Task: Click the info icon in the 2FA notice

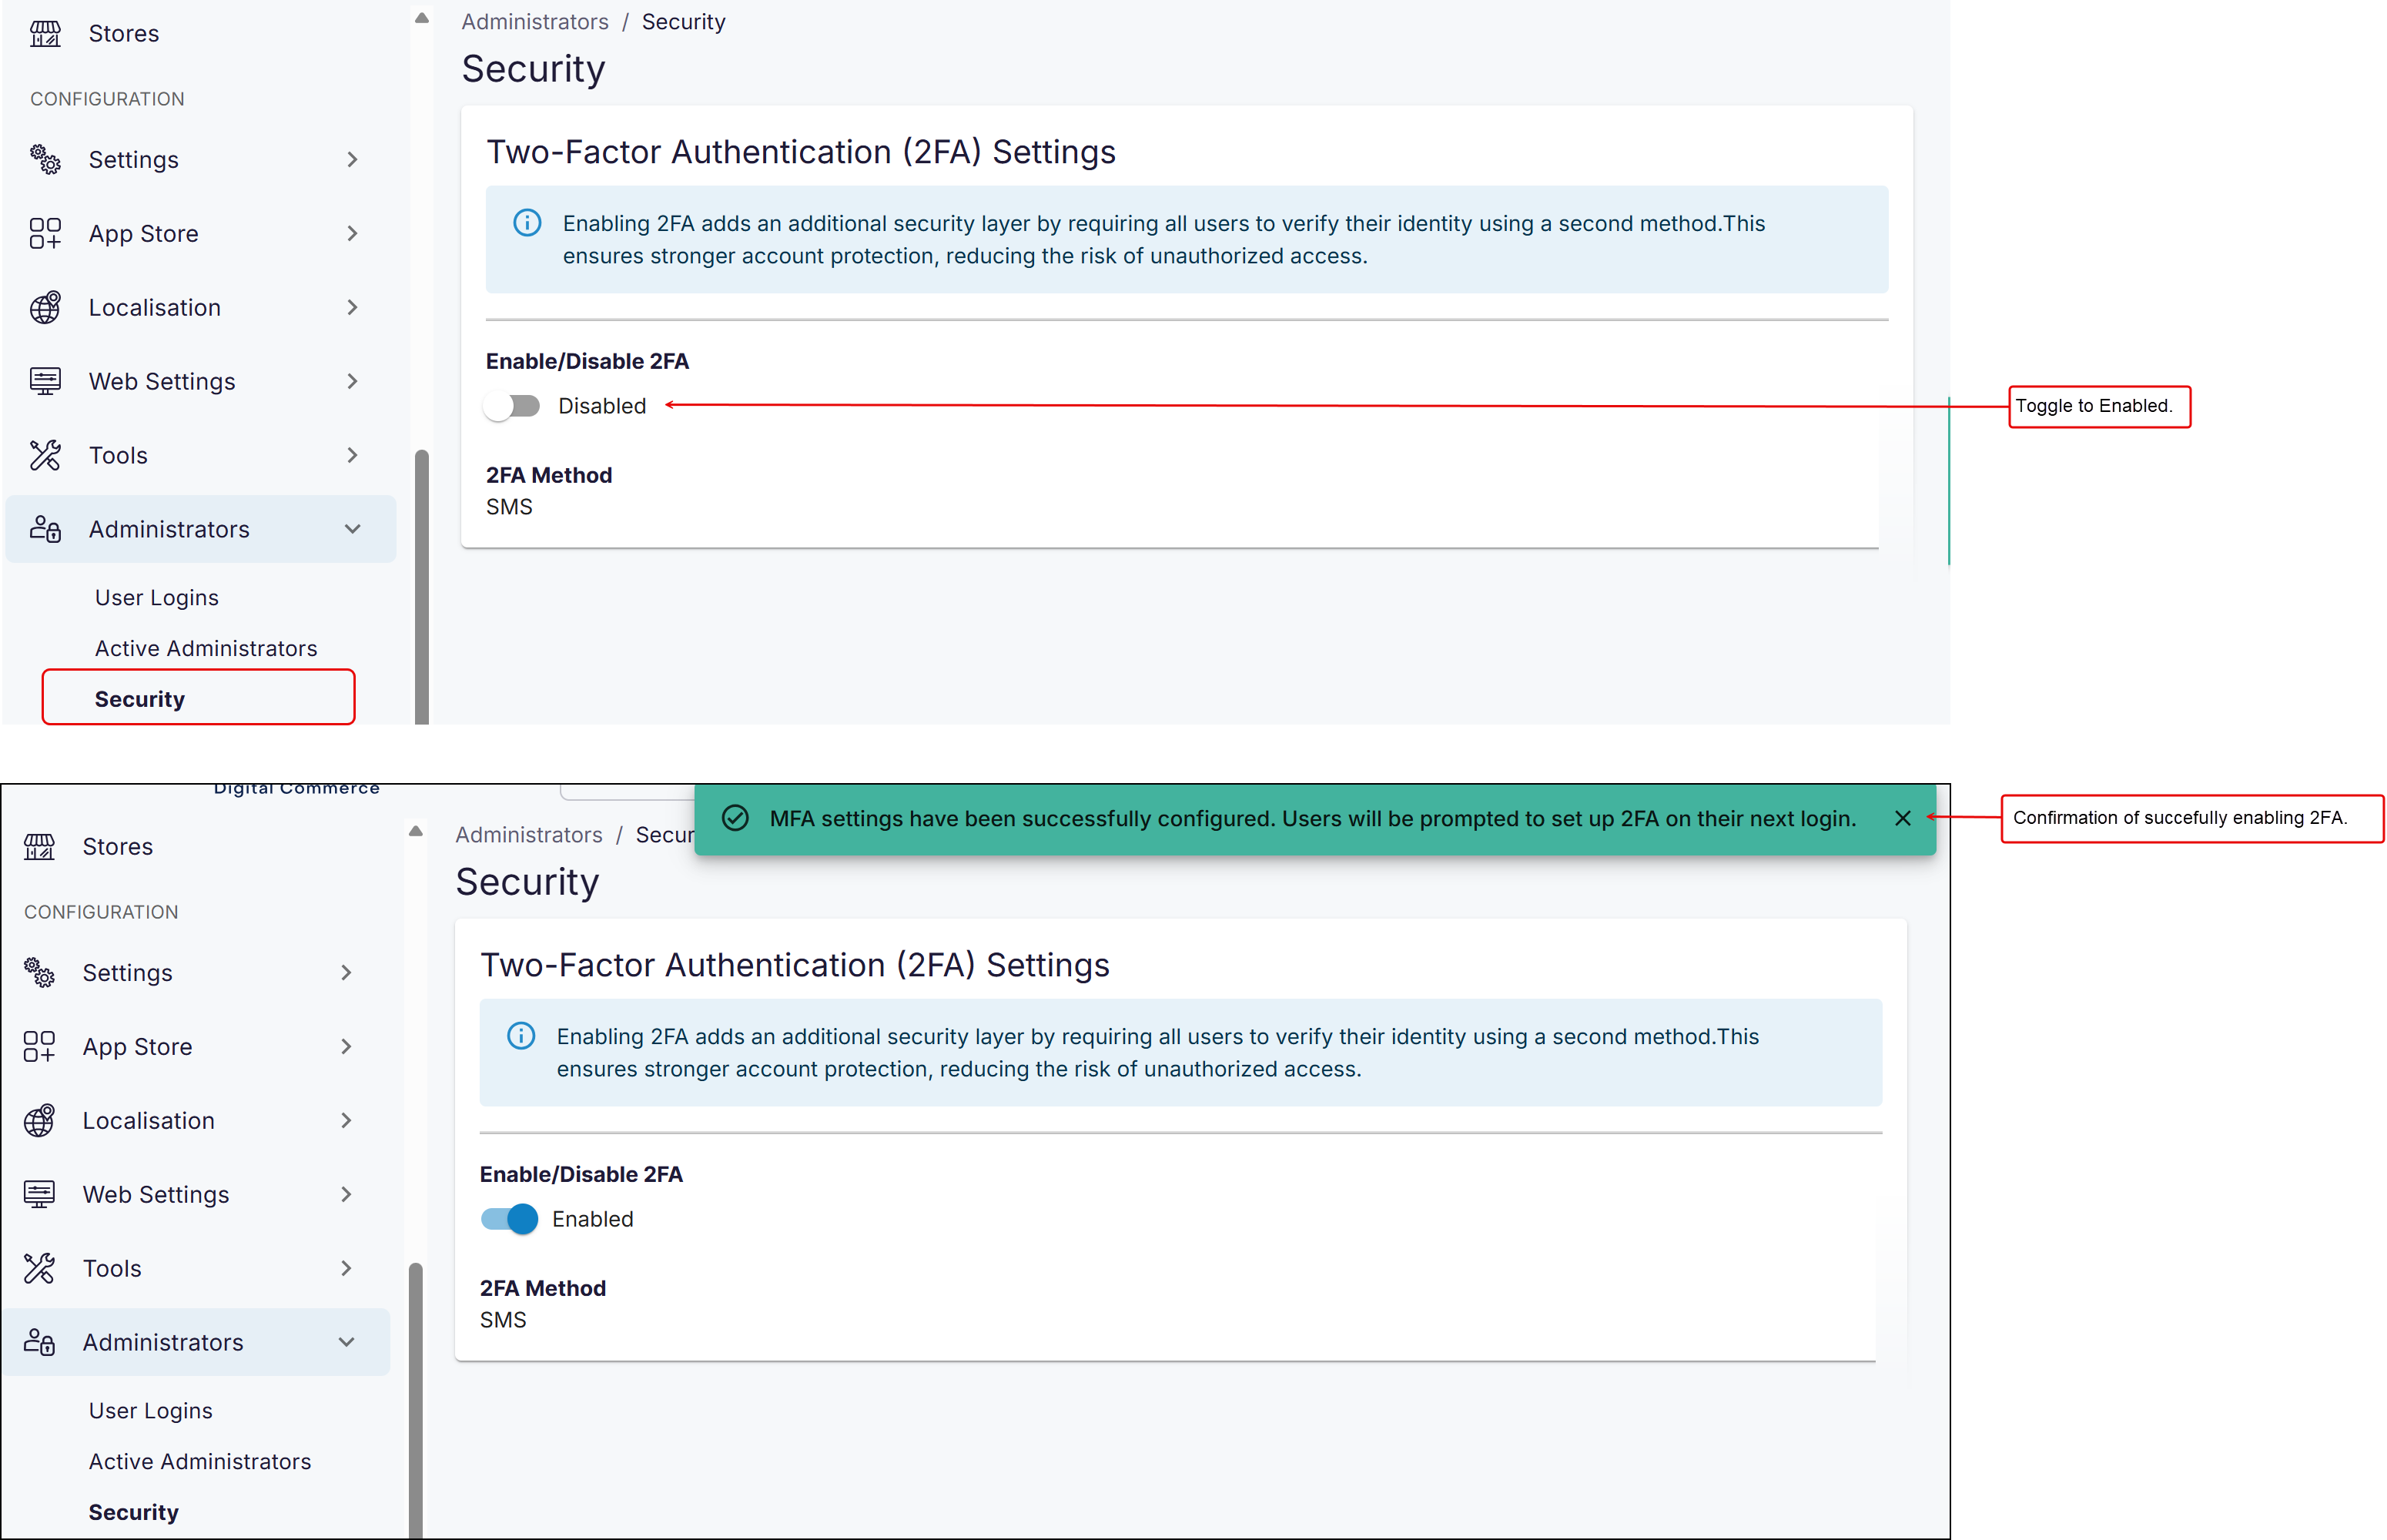Action: pyautogui.click(x=527, y=223)
